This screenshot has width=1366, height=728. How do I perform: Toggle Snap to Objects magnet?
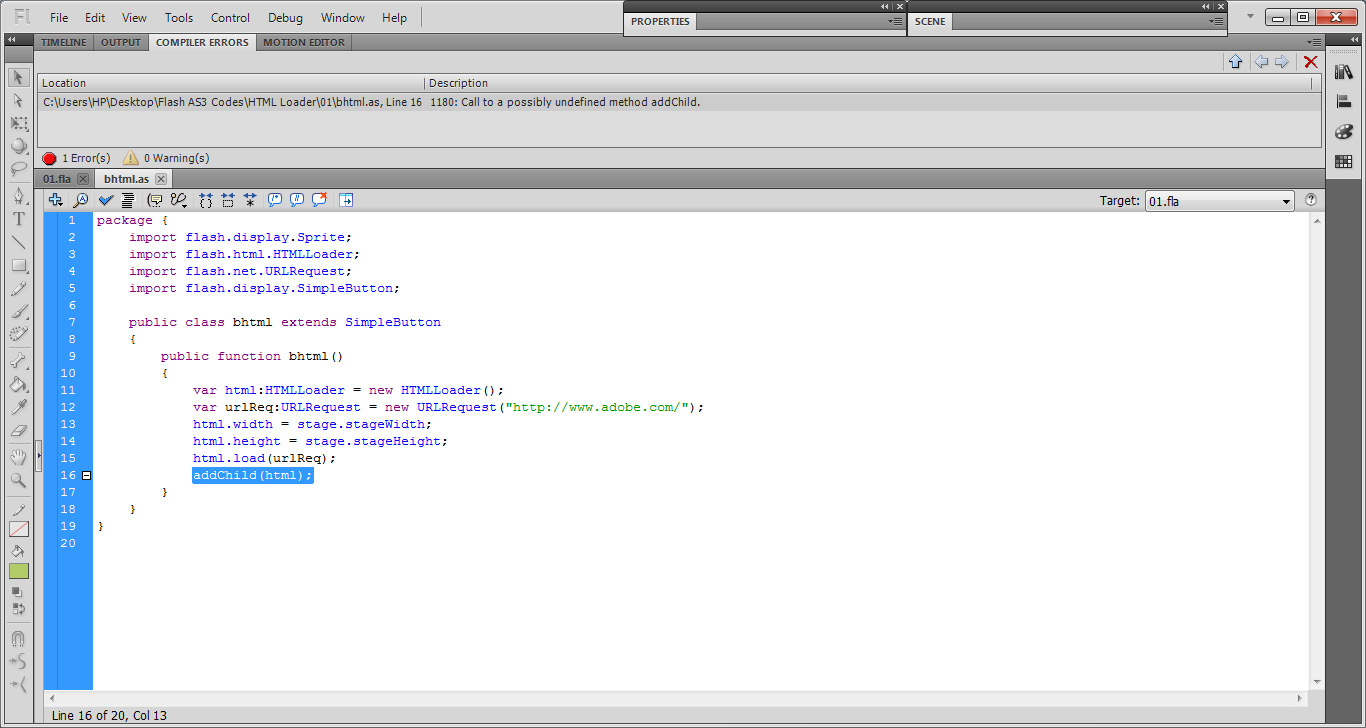pyautogui.click(x=18, y=639)
